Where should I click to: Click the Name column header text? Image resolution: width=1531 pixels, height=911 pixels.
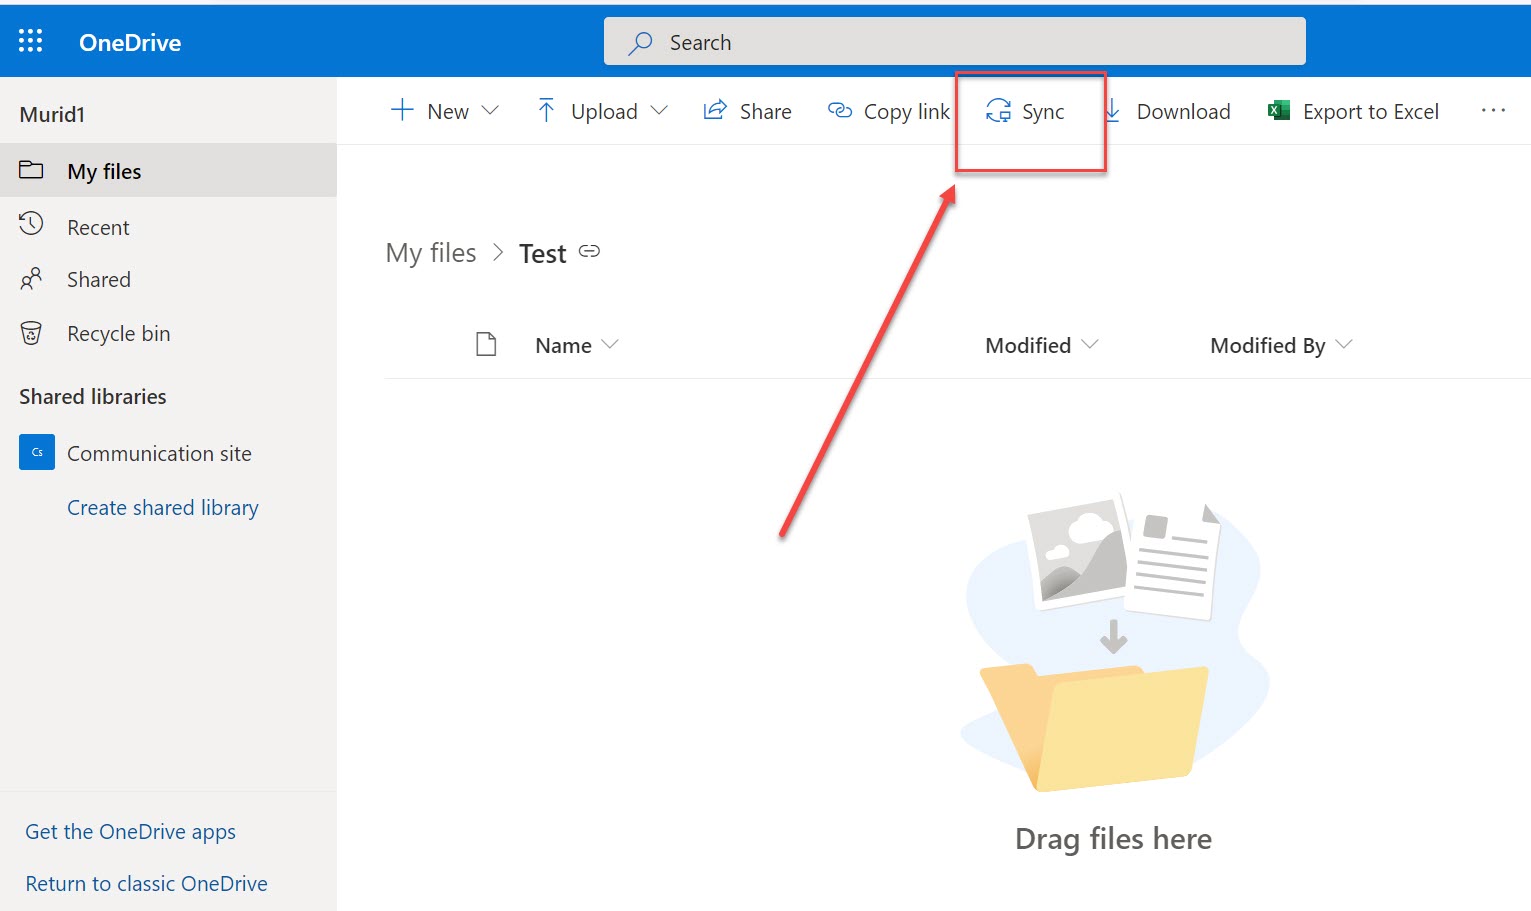click(x=563, y=346)
